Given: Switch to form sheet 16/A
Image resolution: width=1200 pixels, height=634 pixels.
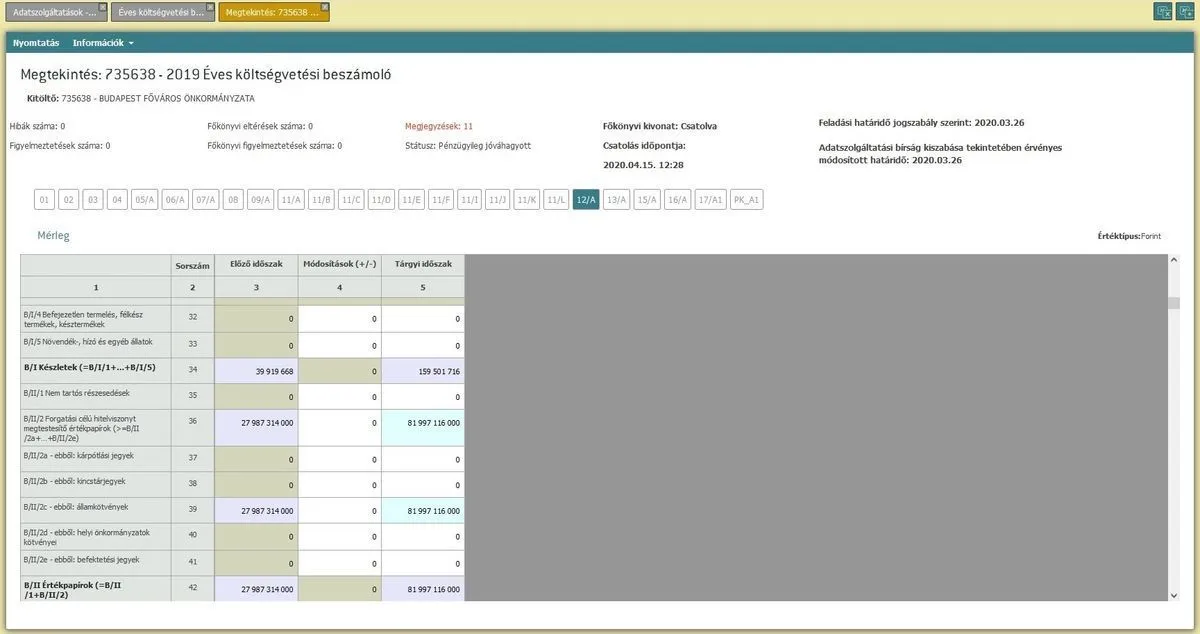Looking at the screenshot, I should tap(678, 199).
